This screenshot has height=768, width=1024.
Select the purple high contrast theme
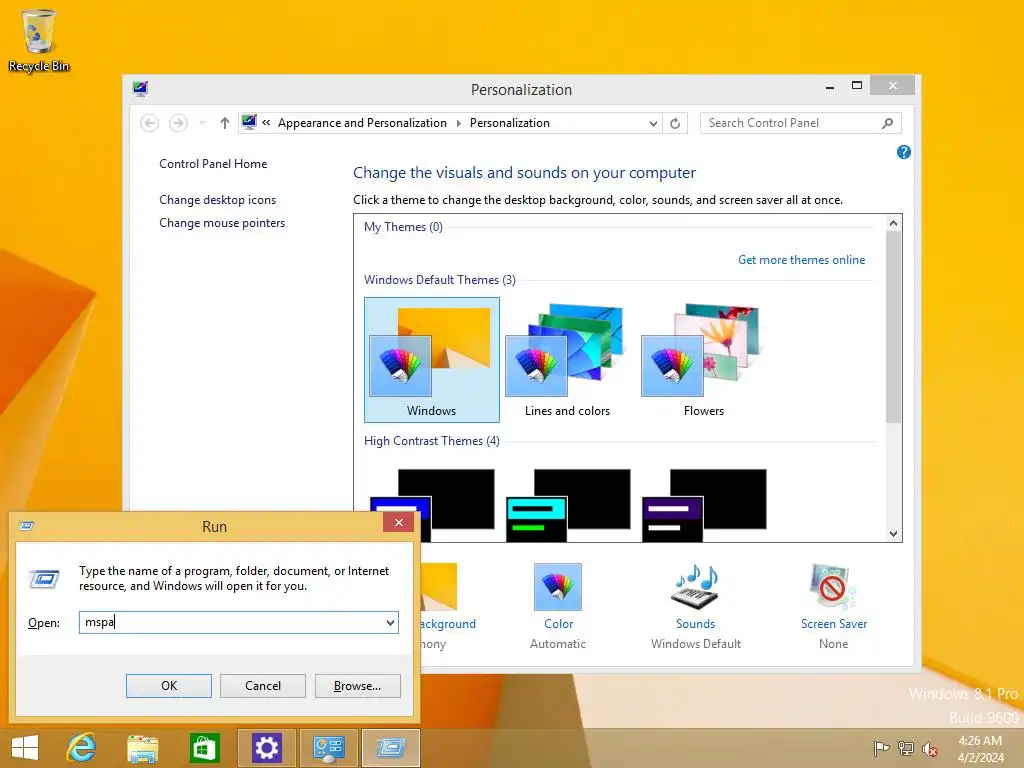click(704, 504)
